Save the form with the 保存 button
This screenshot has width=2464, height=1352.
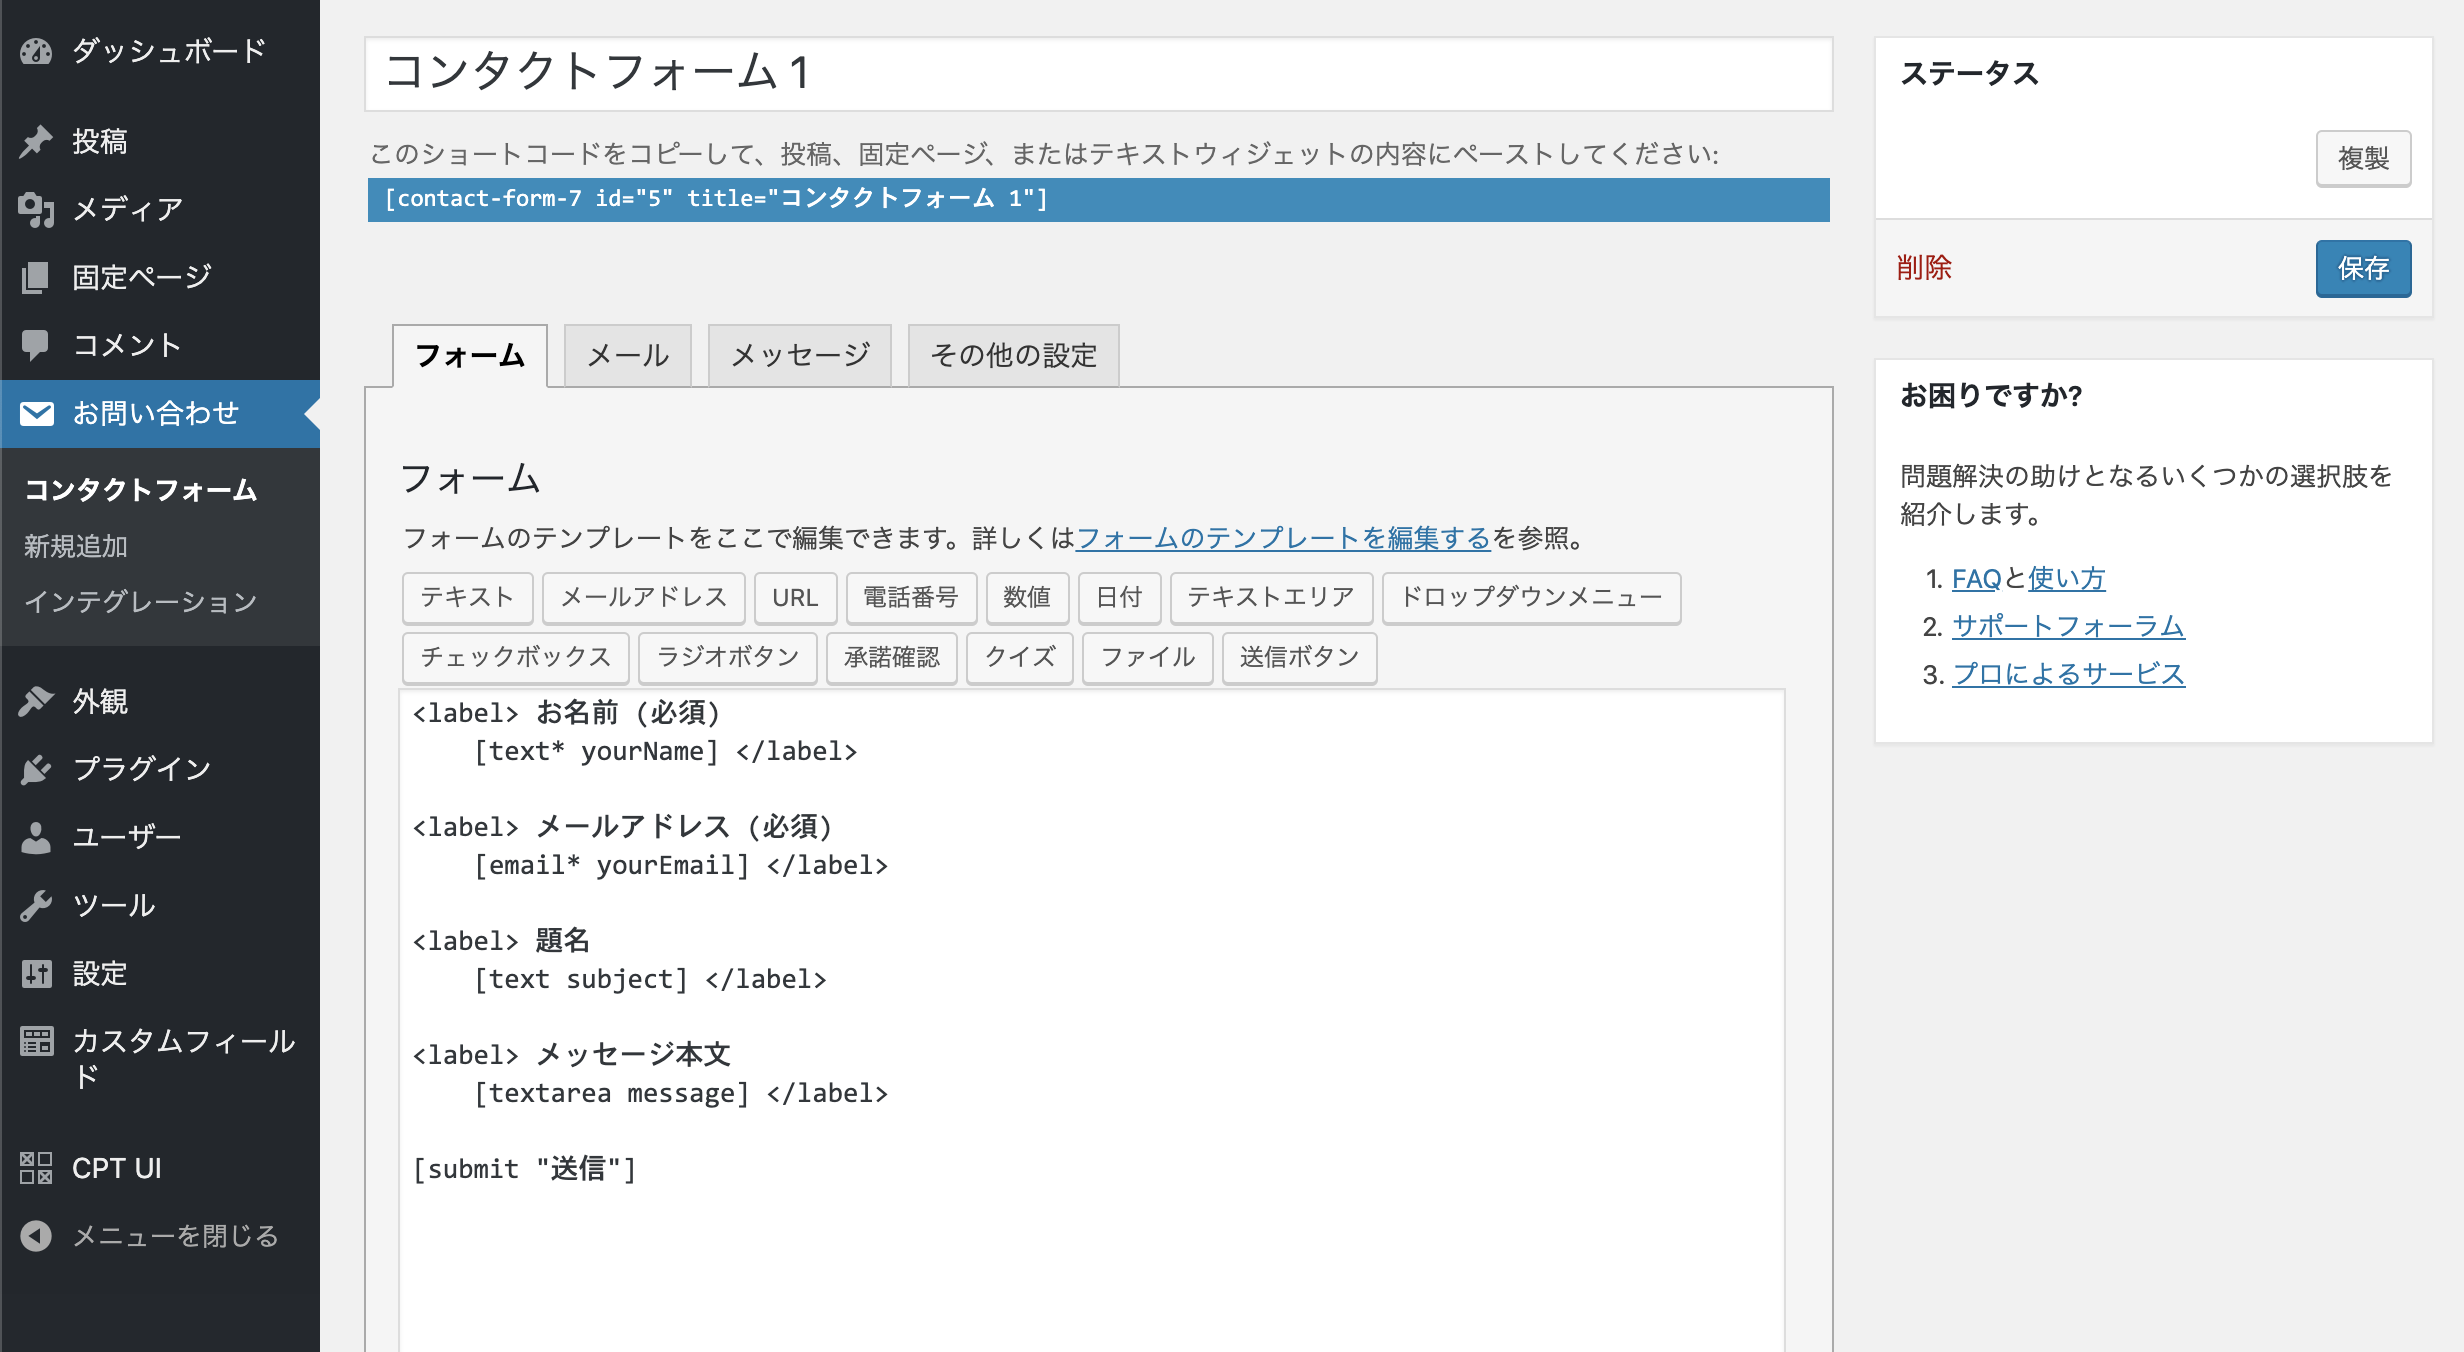pyautogui.click(x=2363, y=268)
